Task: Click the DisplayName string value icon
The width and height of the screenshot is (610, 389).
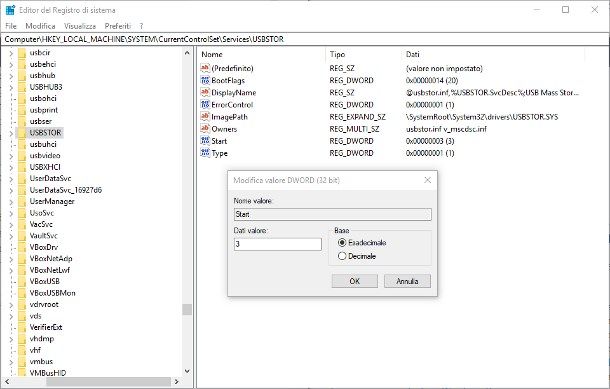Action: click(x=205, y=92)
